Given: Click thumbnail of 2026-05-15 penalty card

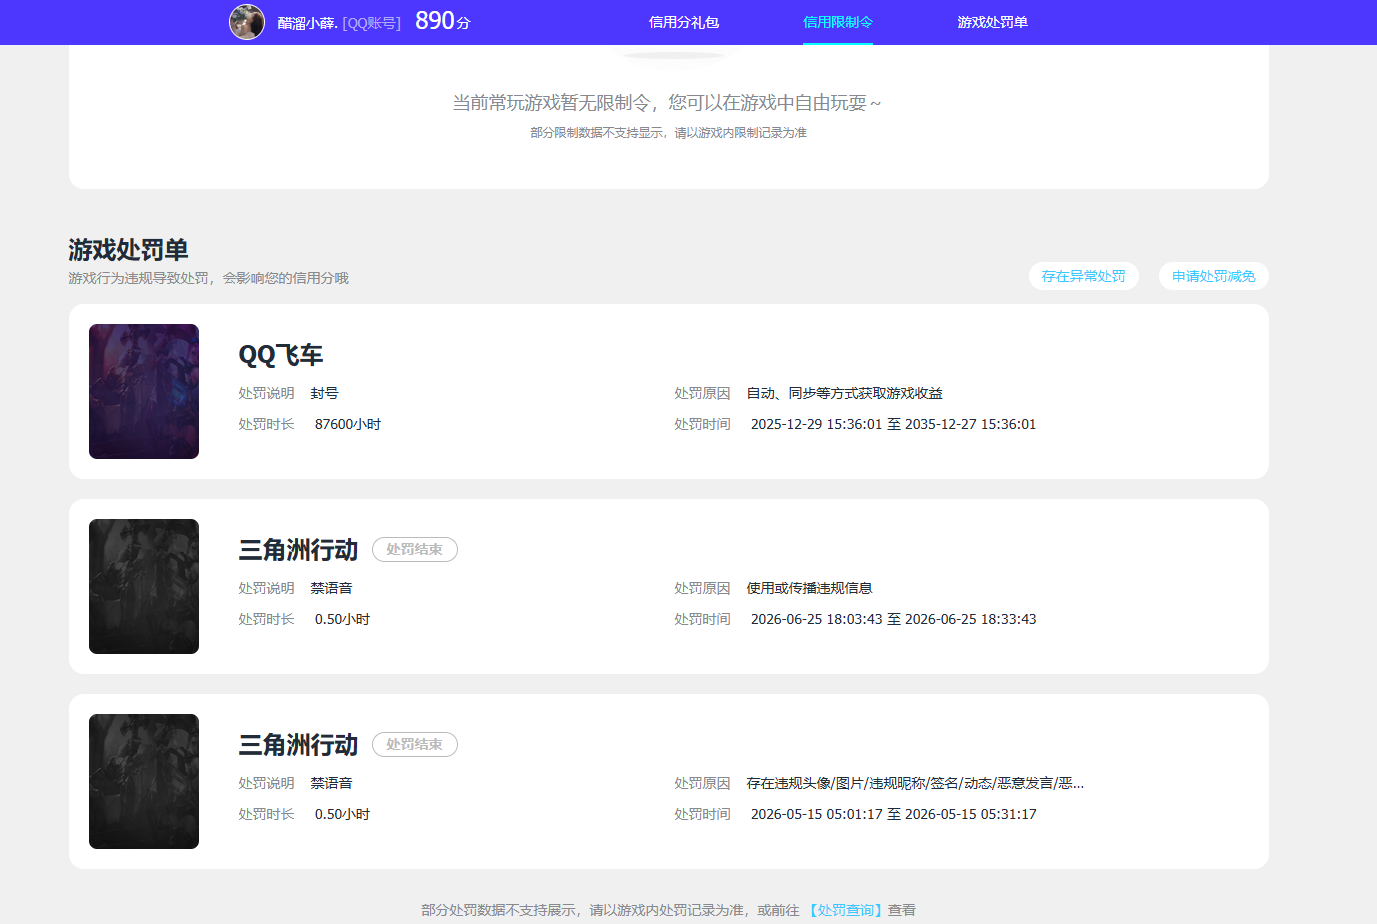Looking at the screenshot, I should (x=144, y=781).
